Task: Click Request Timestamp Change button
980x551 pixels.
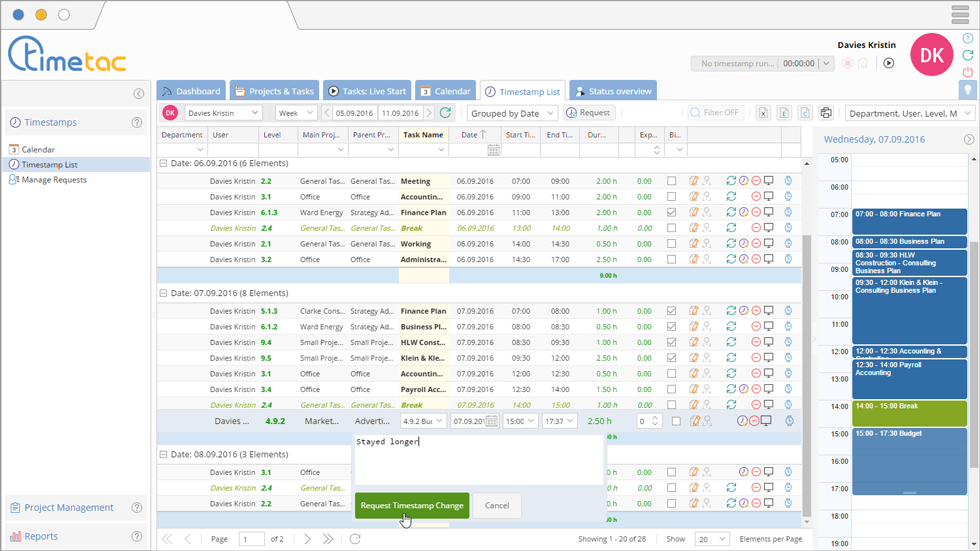Action: tap(412, 505)
